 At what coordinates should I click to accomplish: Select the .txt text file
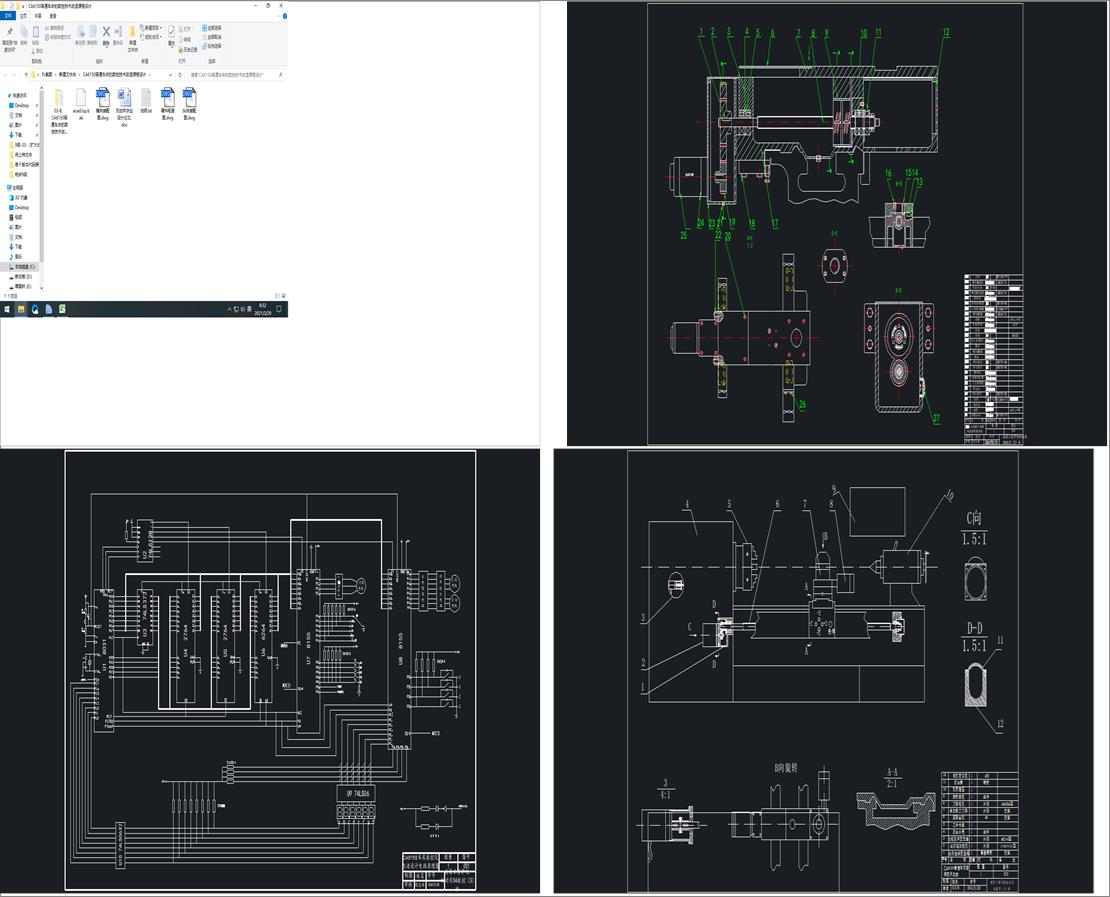147,100
